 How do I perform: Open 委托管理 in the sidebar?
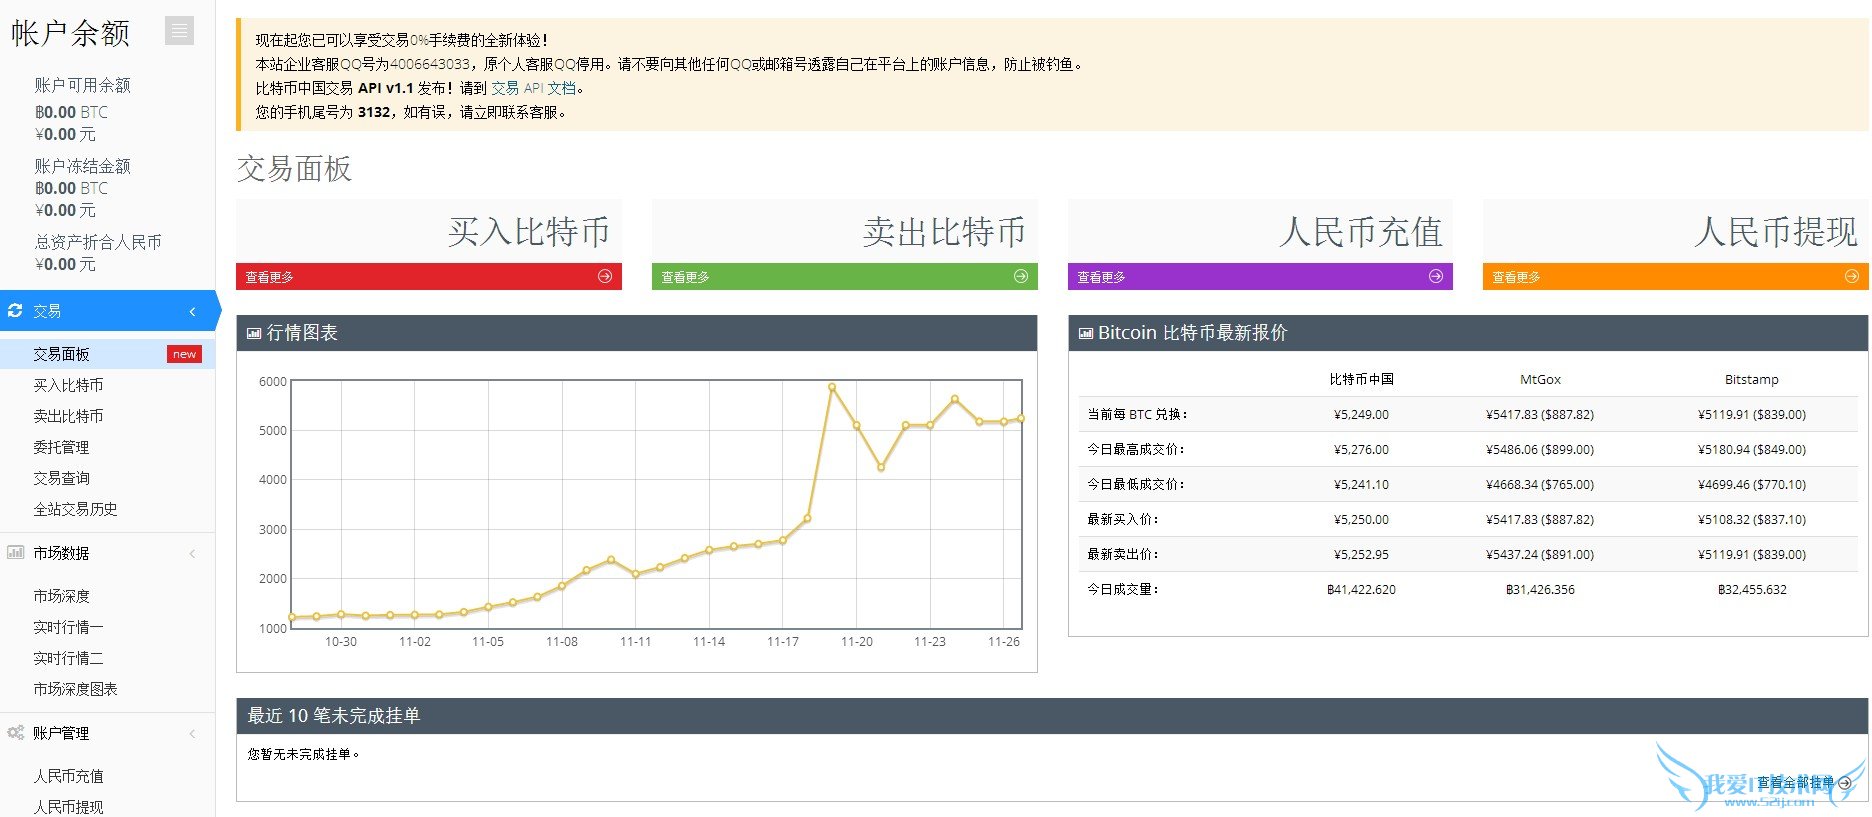pyautogui.click(x=61, y=447)
